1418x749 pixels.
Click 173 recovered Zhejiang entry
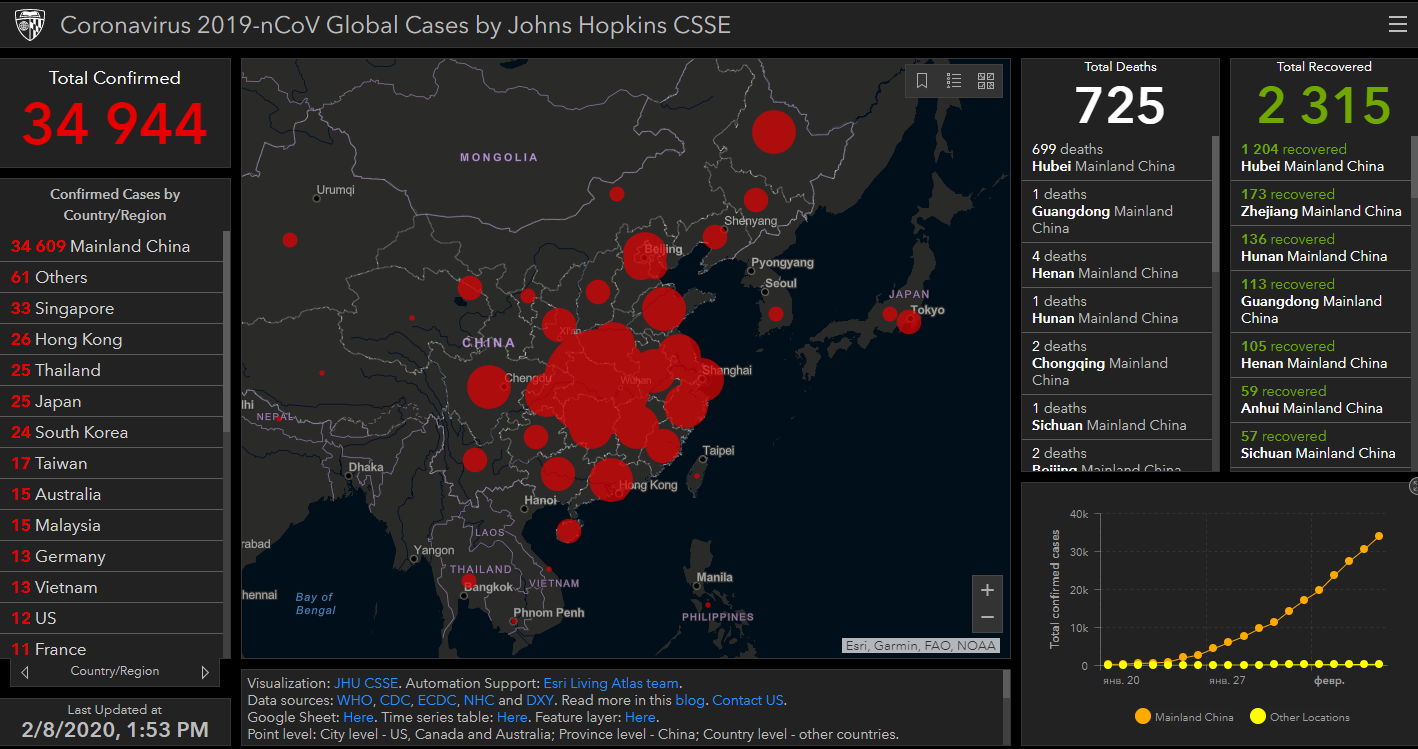pyautogui.click(x=1320, y=203)
